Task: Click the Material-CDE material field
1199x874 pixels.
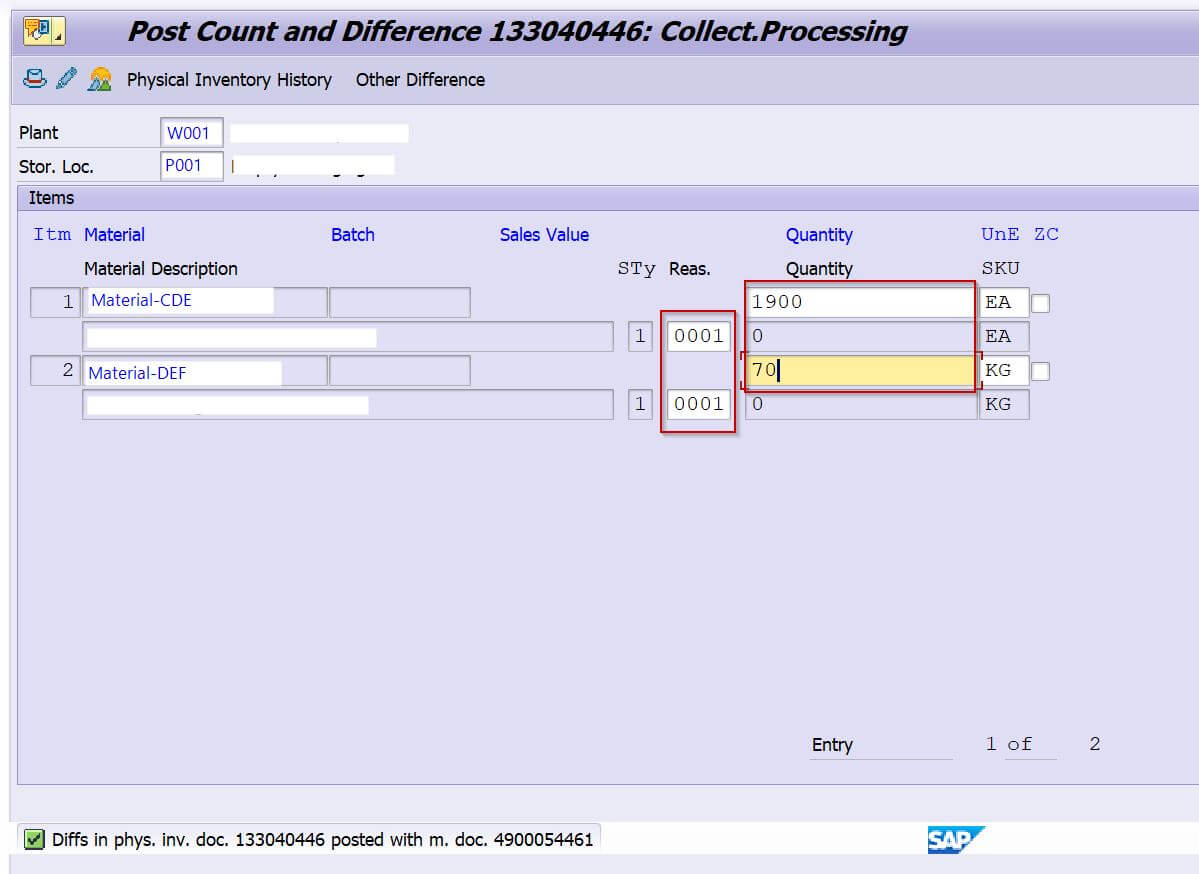Action: 204,302
